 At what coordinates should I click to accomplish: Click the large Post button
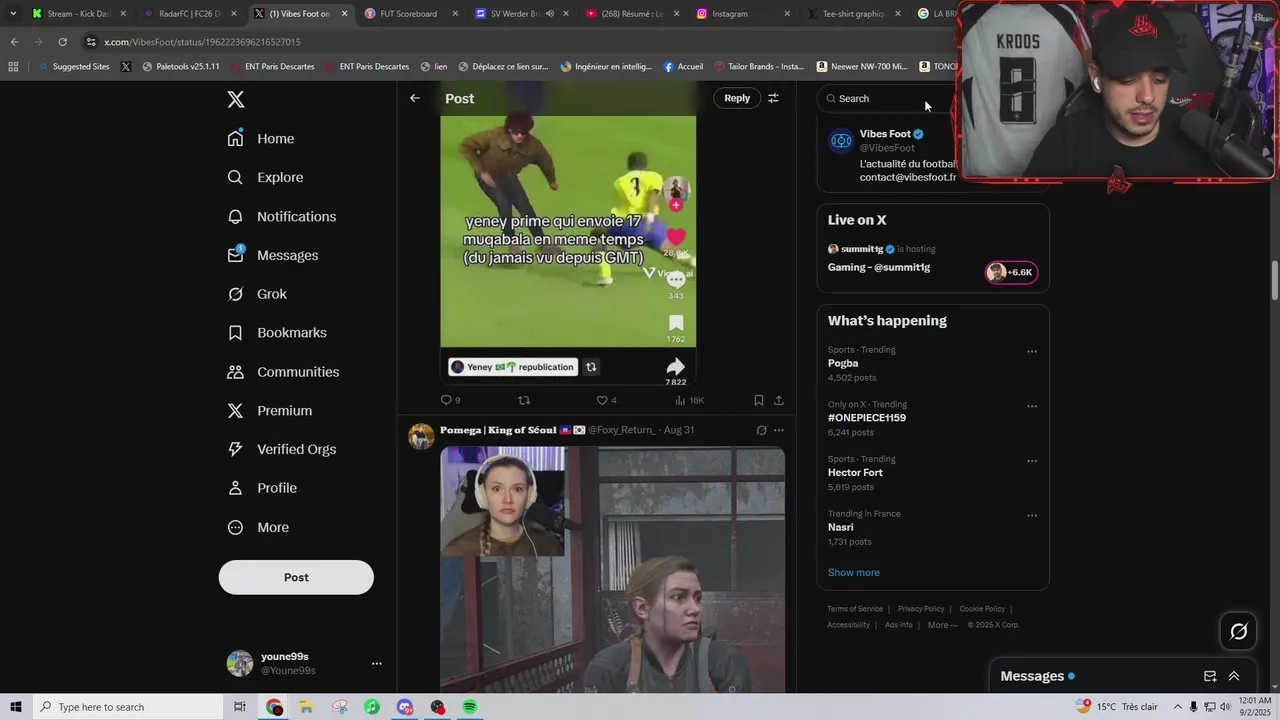coord(296,577)
